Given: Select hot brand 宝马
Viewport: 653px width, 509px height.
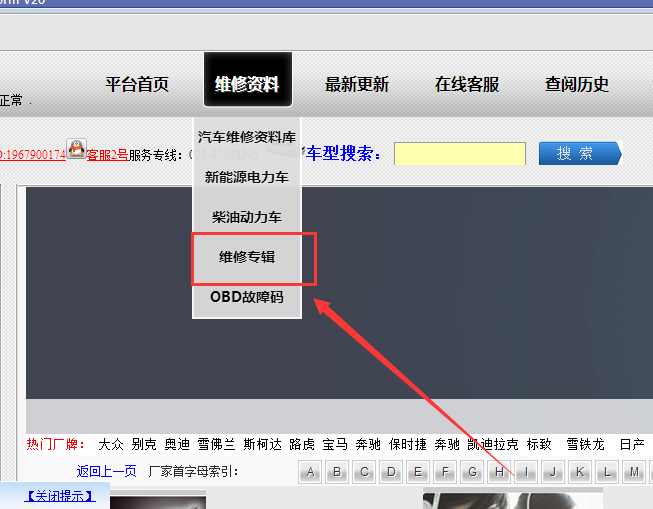Looking at the screenshot, I should tap(335, 444).
